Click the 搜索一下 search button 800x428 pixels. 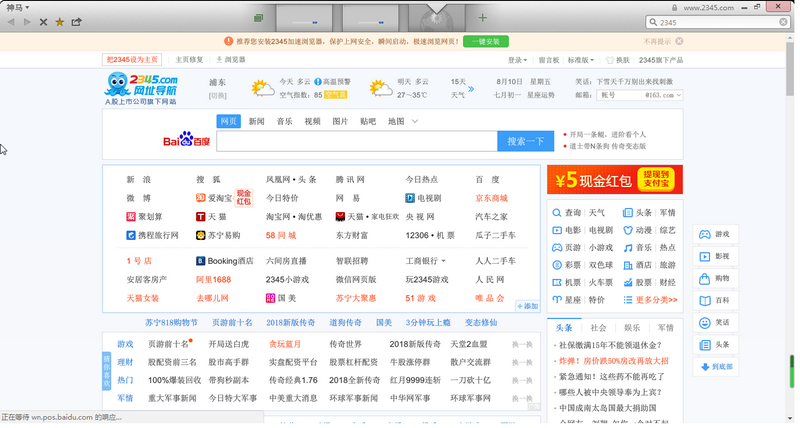coord(525,141)
